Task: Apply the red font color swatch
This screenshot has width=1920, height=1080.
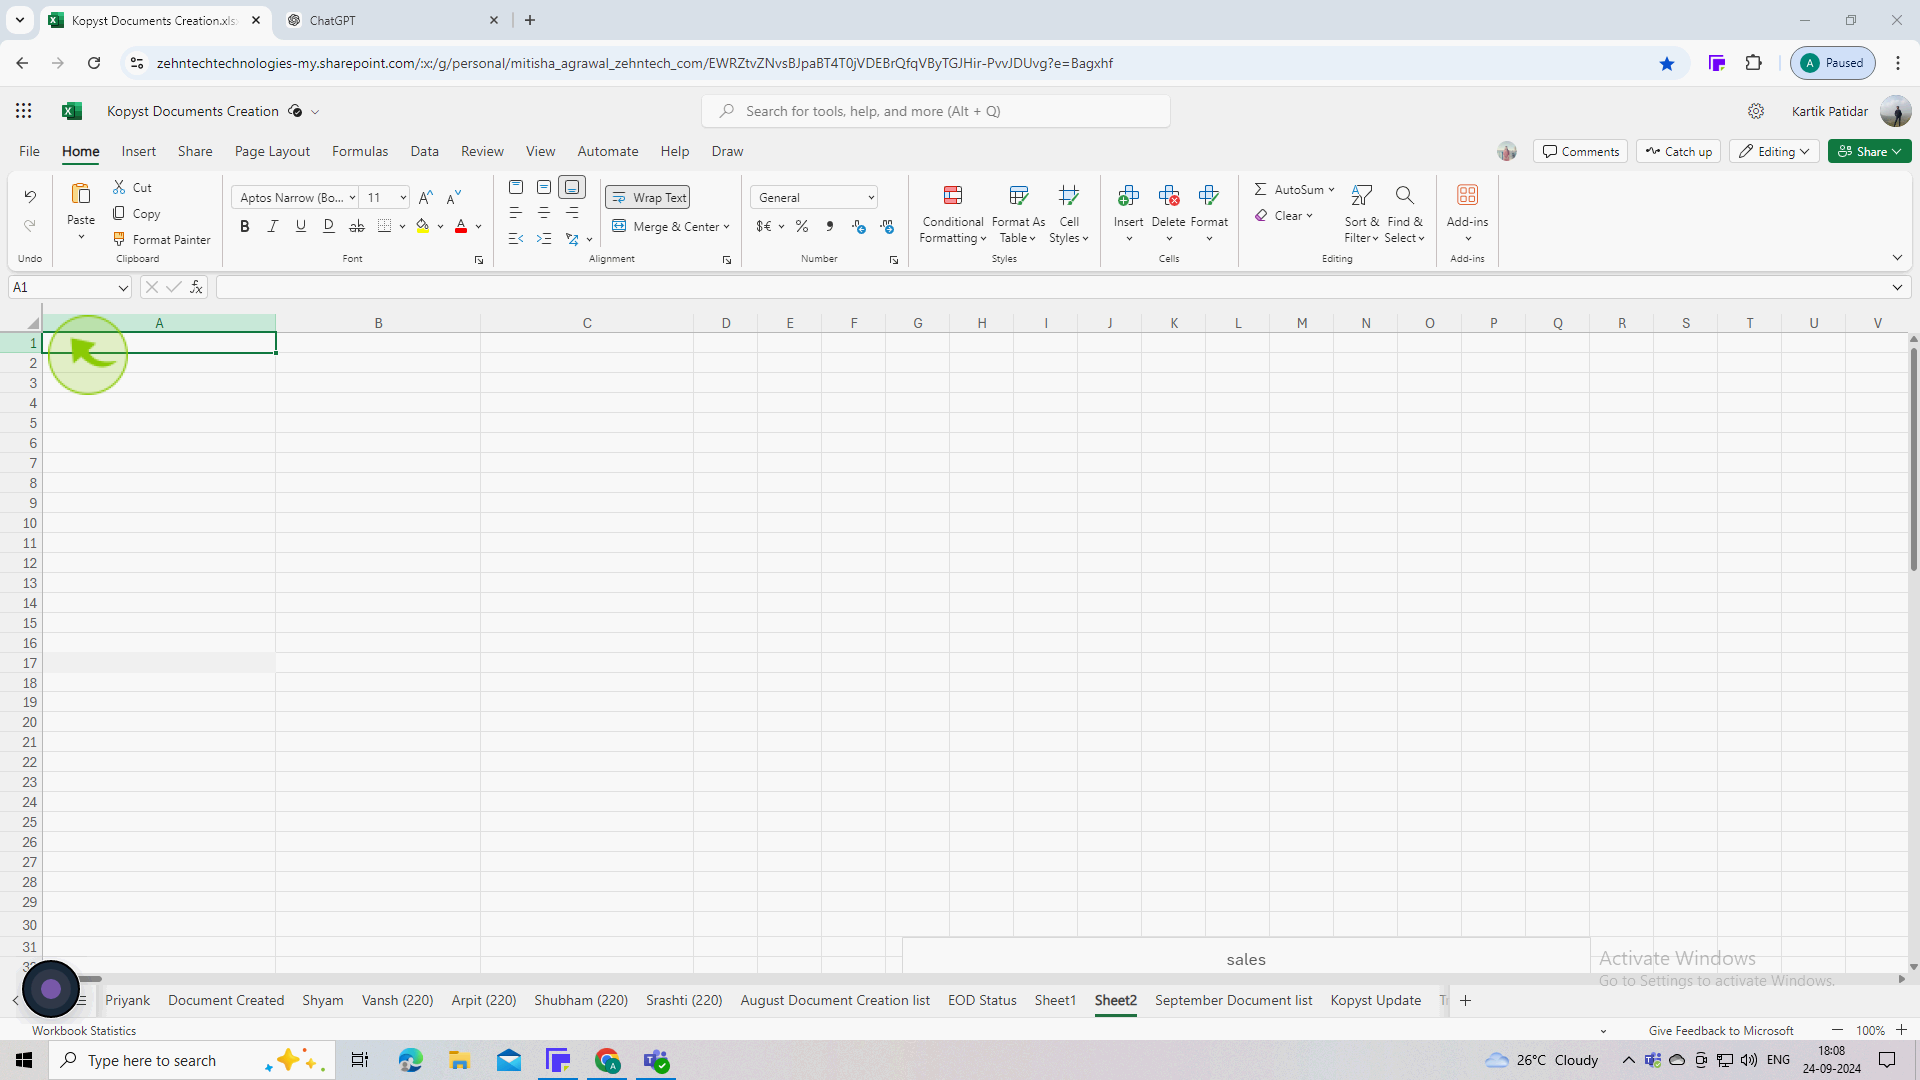Action: pyautogui.click(x=461, y=226)
